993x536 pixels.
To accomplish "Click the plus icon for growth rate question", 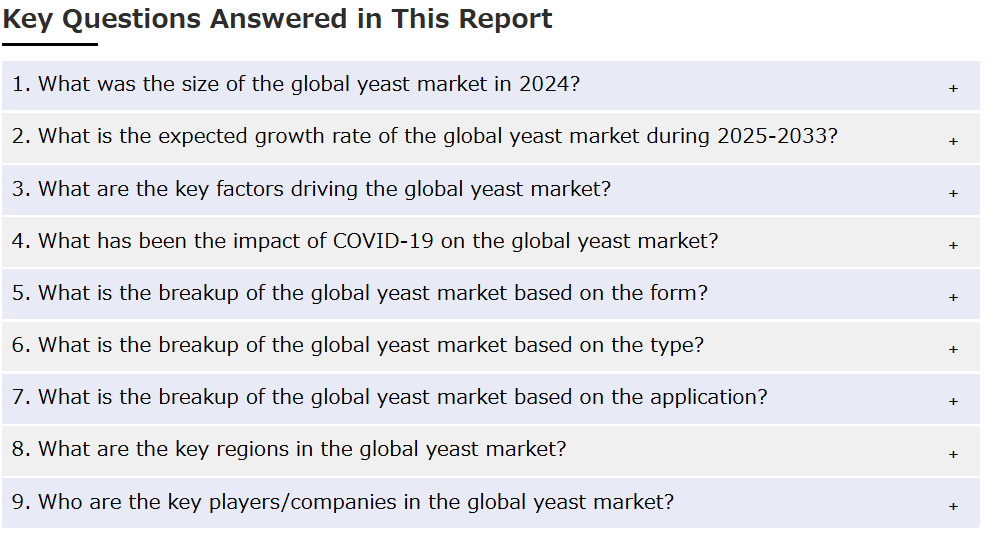I will [x=953, y=141].
